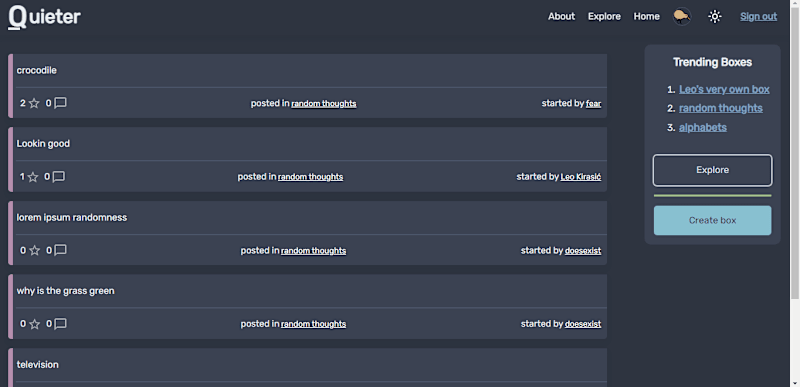This screenshot has height=387, width=800.
Task: Open Explore in the top navigation
Action: click(604, 16)
